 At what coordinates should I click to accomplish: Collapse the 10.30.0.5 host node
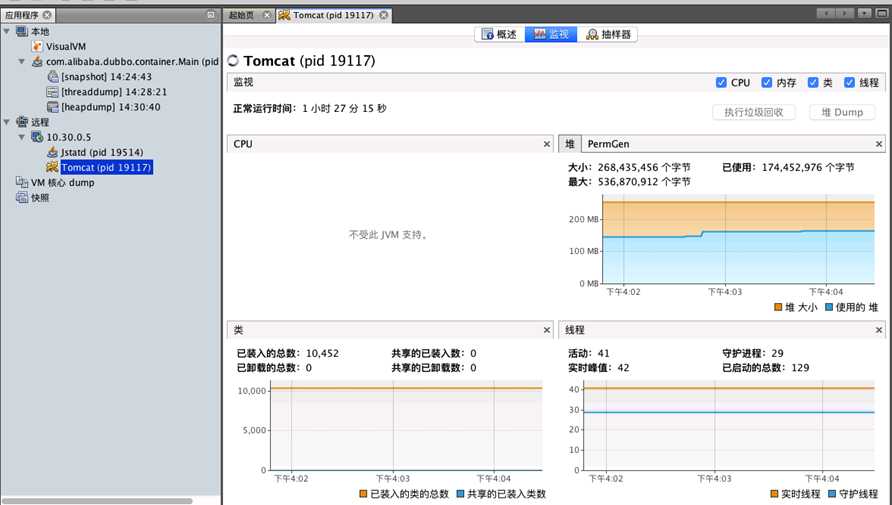pos(22,137)
